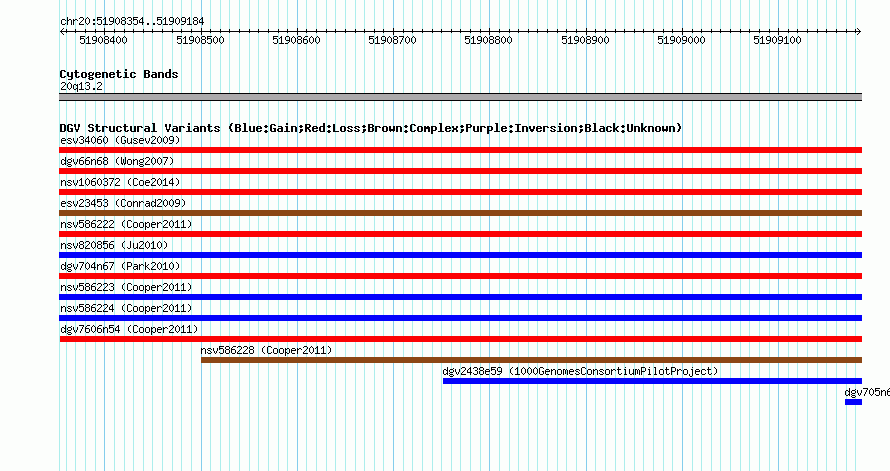Click the Cytogenetic Bands track title

119,74
